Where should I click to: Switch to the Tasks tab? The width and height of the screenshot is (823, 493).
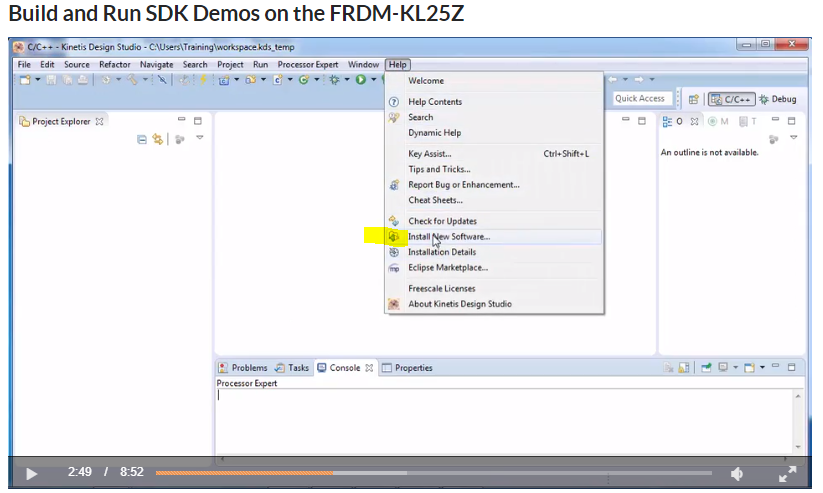(293, 368)
